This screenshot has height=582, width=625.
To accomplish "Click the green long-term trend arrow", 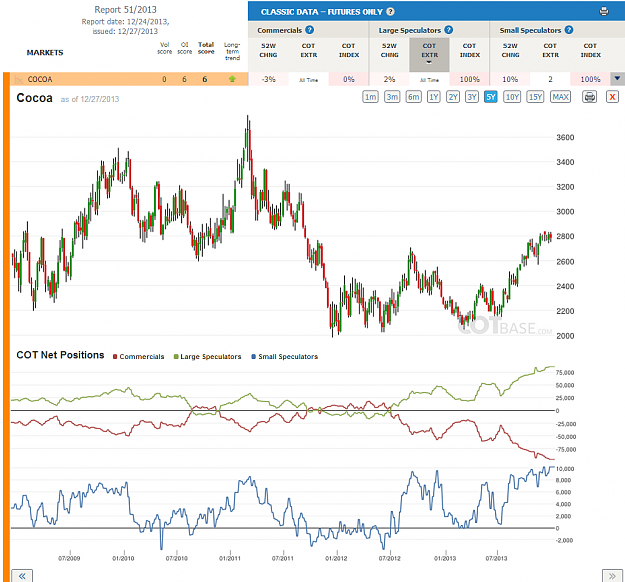I will coord(232,79).
